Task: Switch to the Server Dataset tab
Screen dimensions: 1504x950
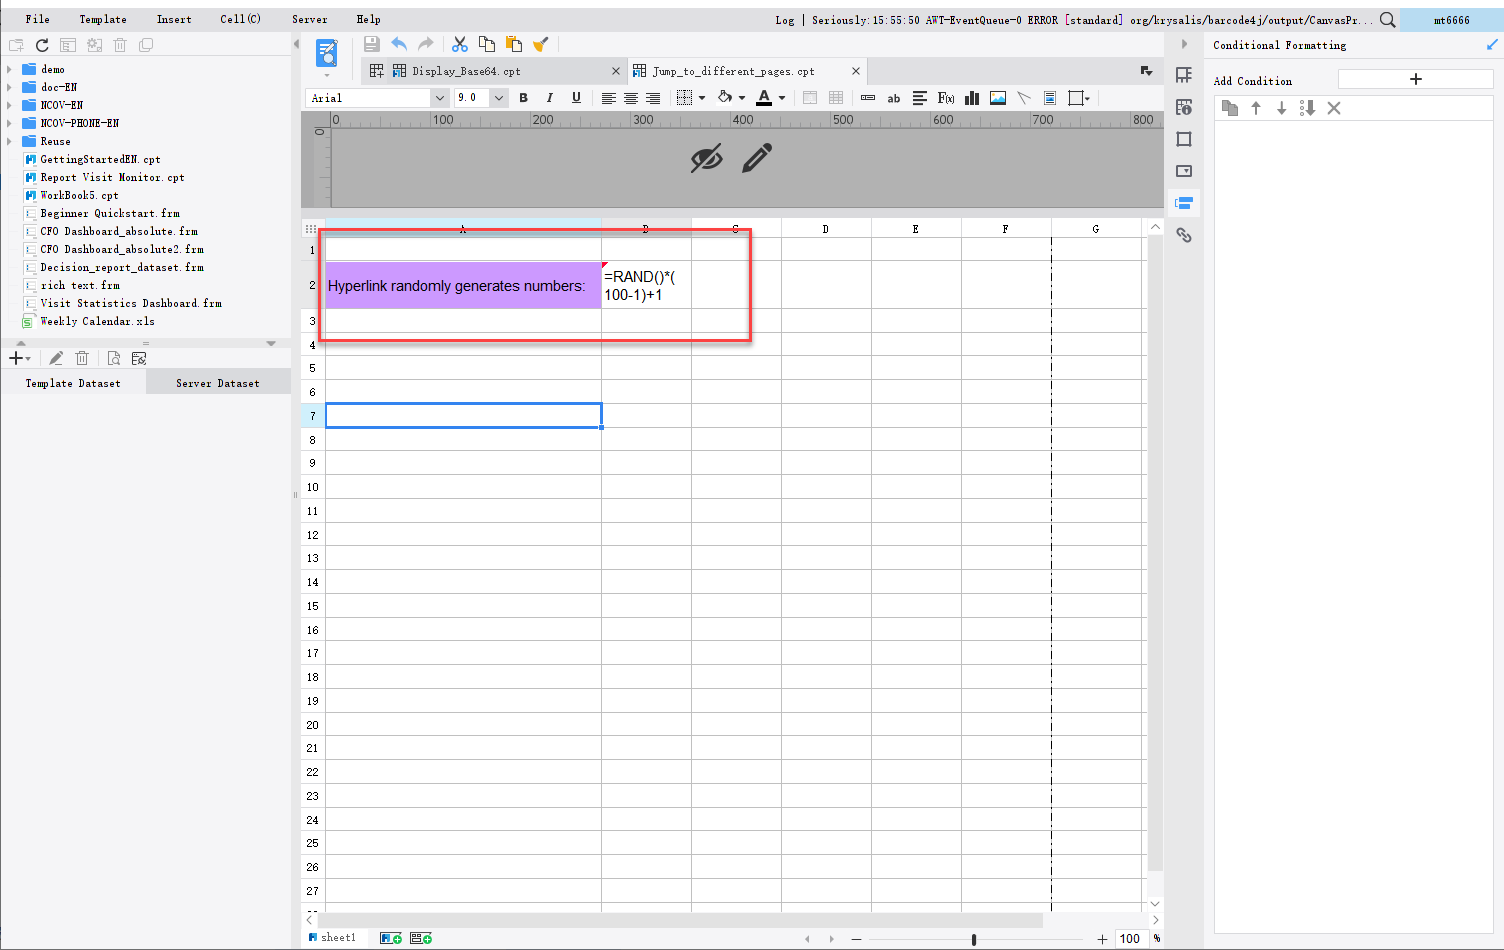Action: tap(218, 383)
